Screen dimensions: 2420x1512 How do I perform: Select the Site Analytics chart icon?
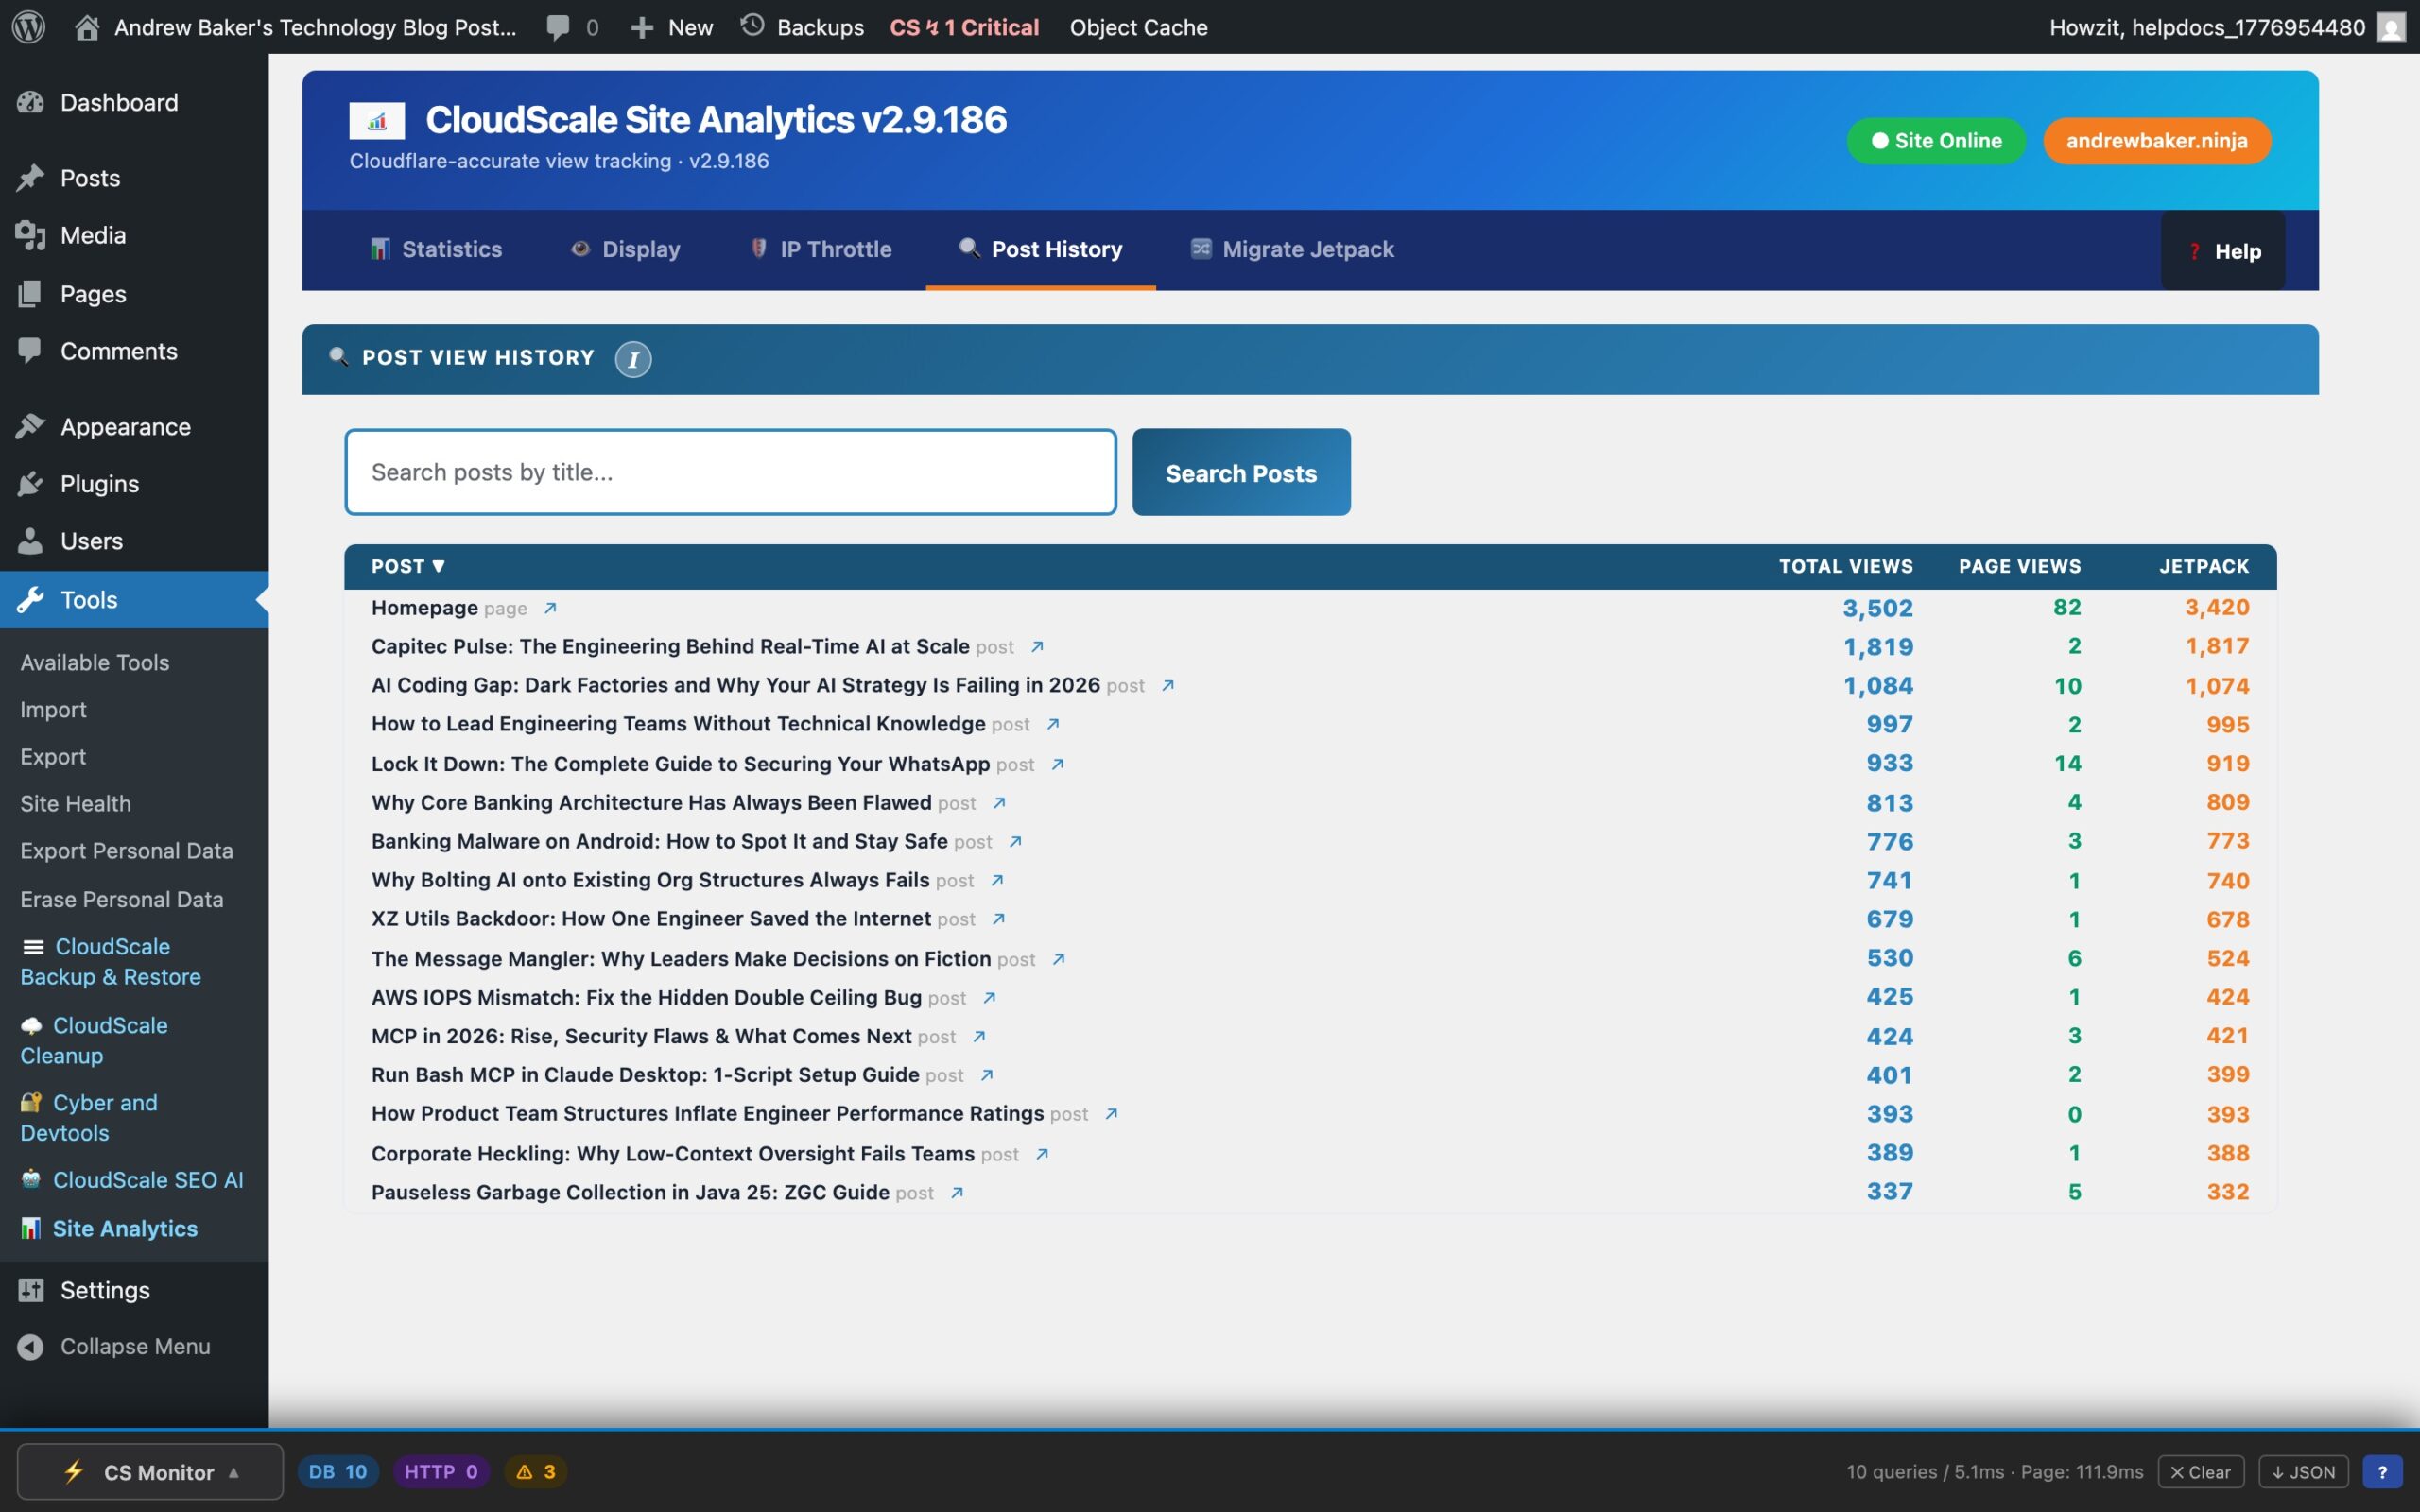click(31, 1228)
